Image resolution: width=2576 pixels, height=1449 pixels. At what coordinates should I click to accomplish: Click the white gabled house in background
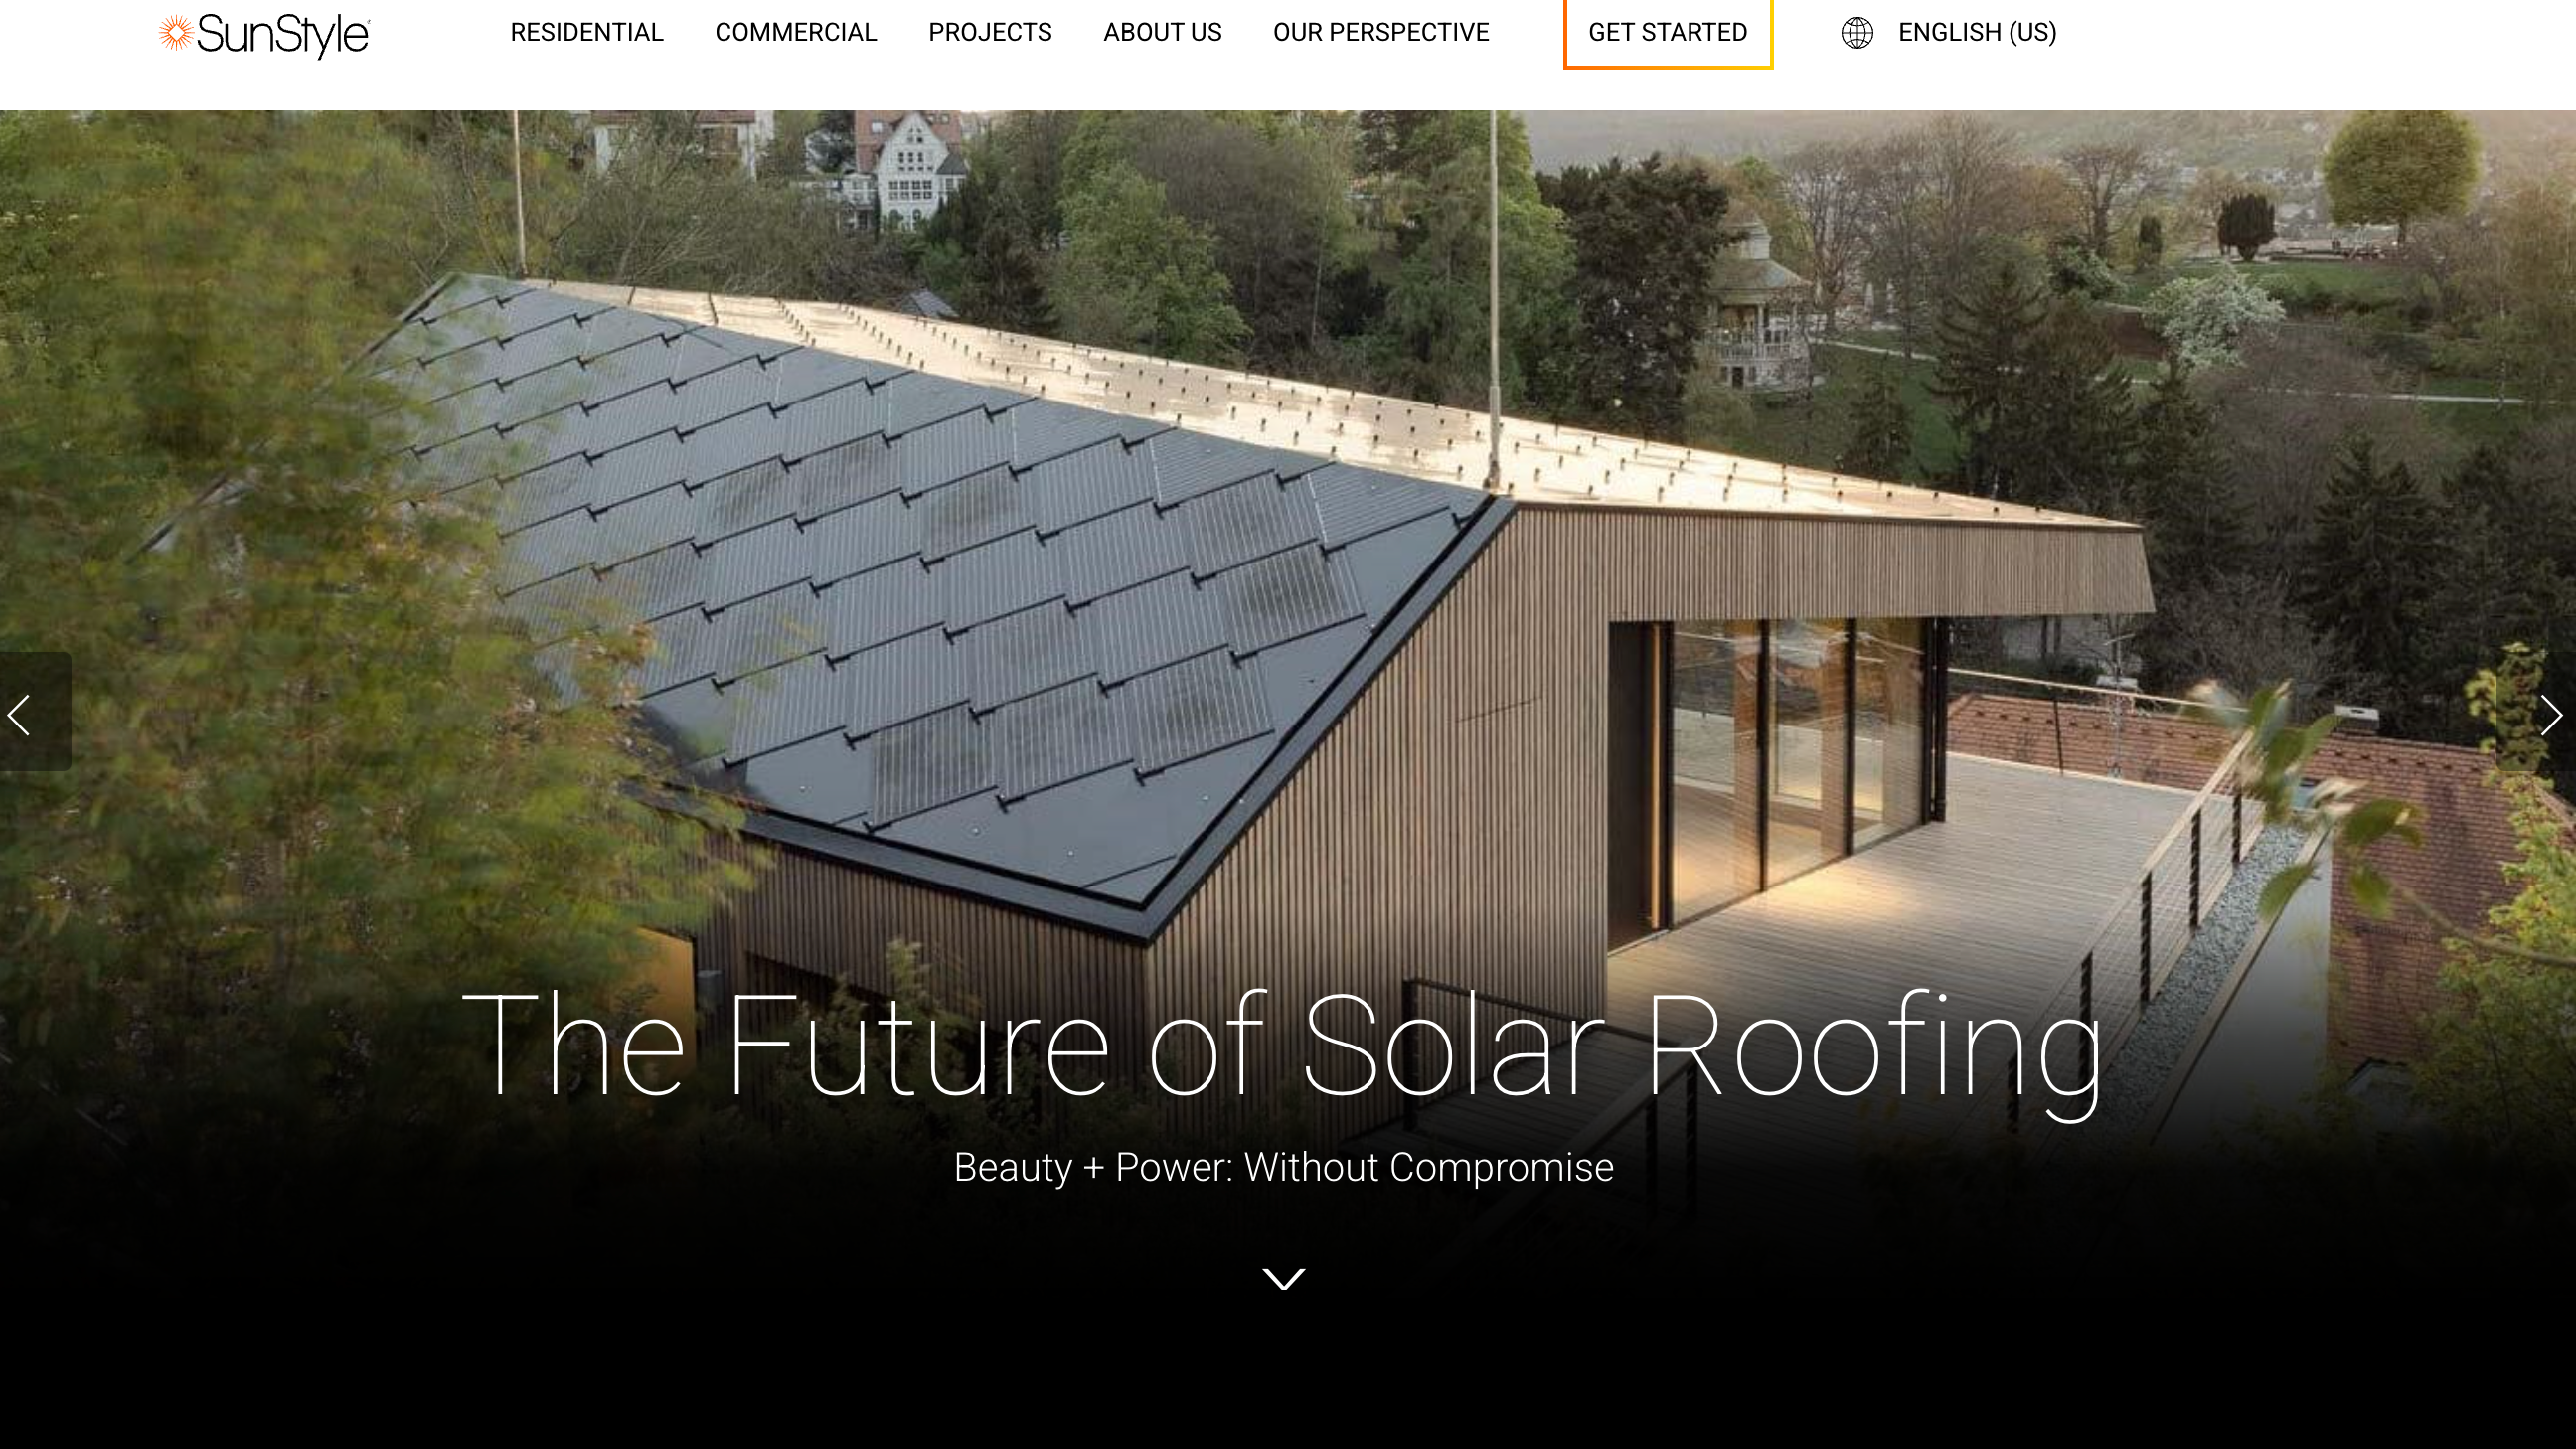(906, 170)
